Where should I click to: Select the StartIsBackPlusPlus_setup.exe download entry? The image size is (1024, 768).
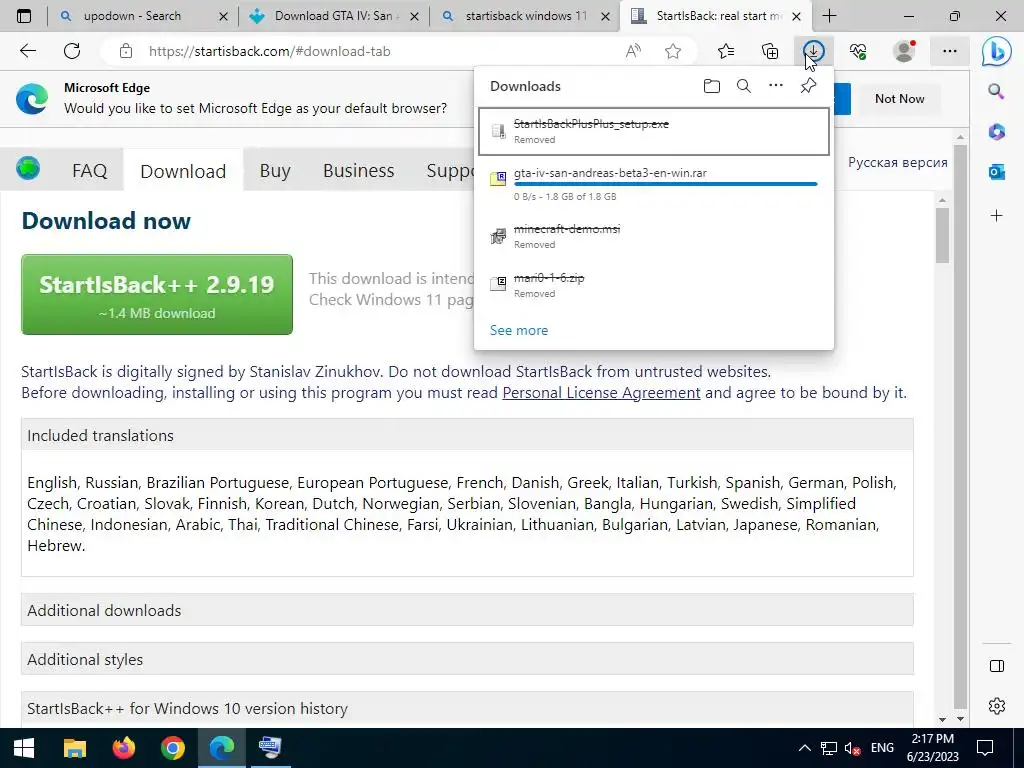654,131
